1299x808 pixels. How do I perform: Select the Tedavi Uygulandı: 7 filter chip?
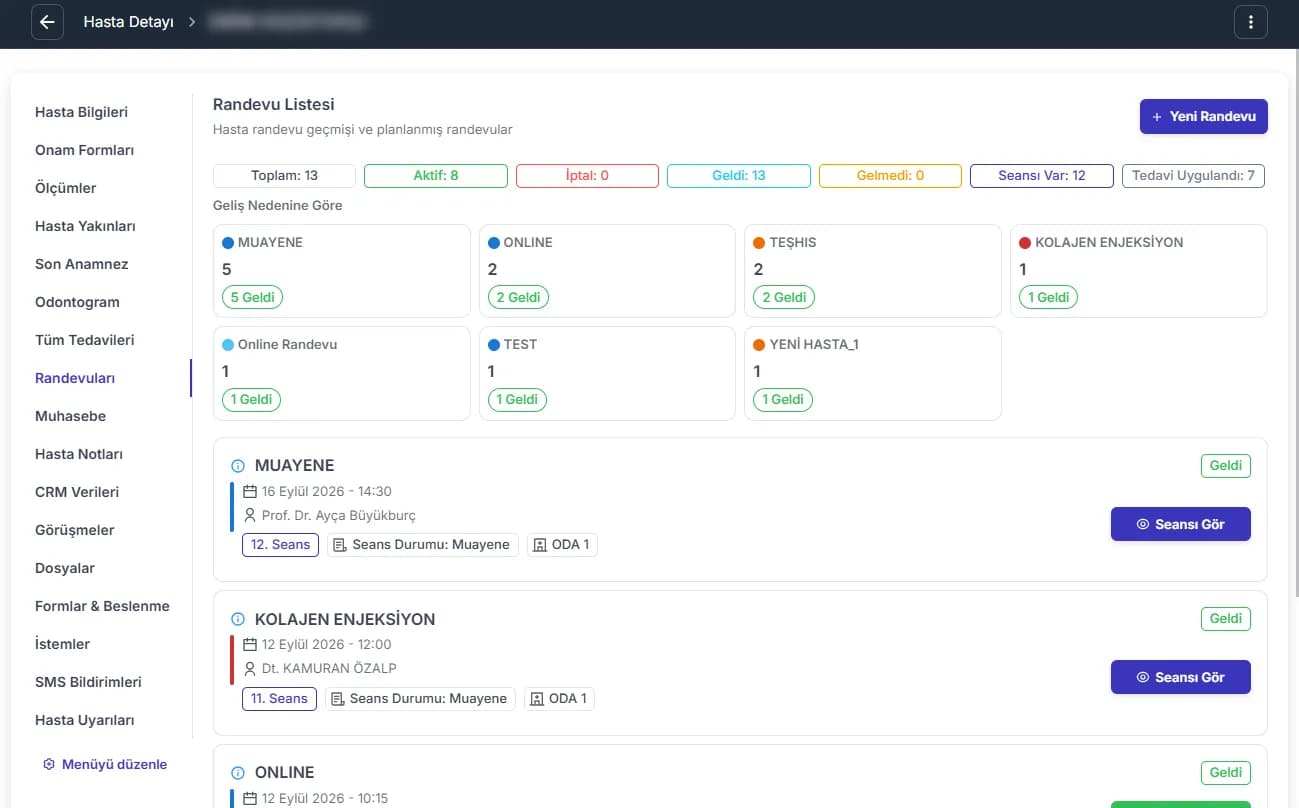click(1193, 176)
